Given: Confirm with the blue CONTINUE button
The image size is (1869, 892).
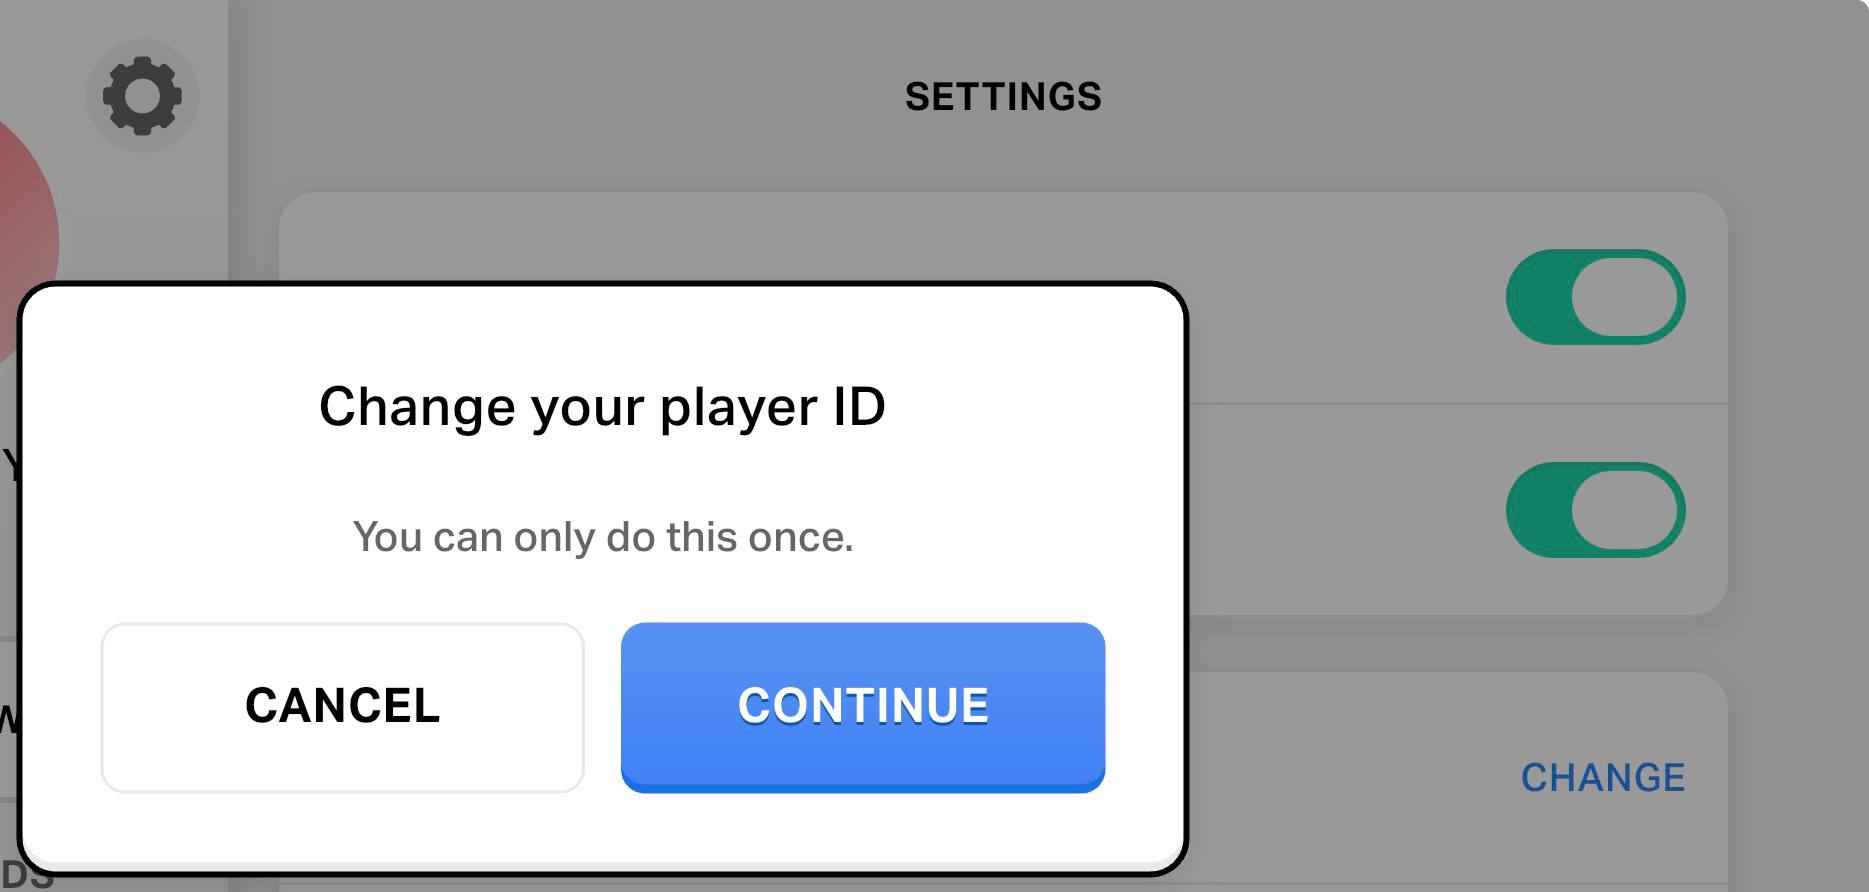Looking at the screenshot, I should click(x=862, y=706).
